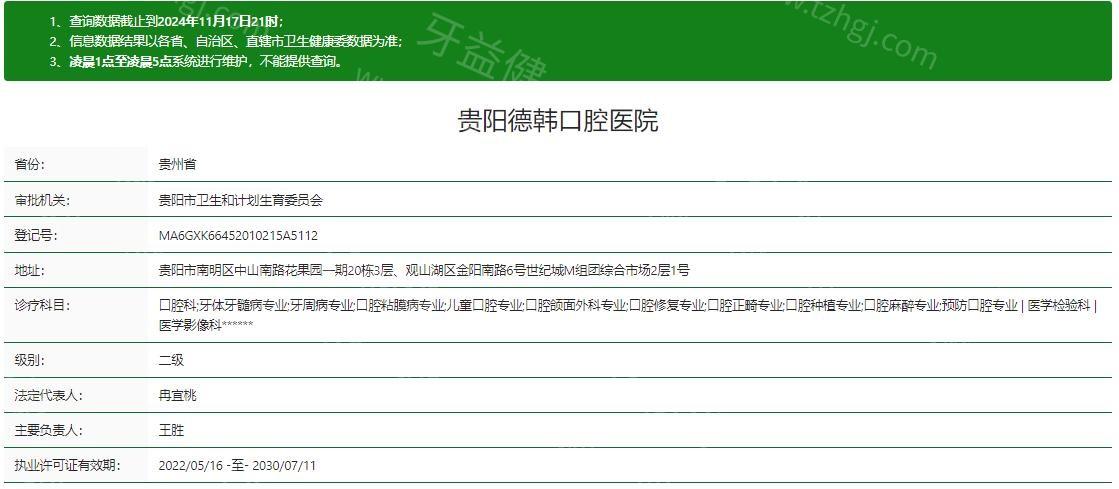The image size is (1119, 489).
Task: Click the 登记号 field label
Action: (x=36, y=236)
